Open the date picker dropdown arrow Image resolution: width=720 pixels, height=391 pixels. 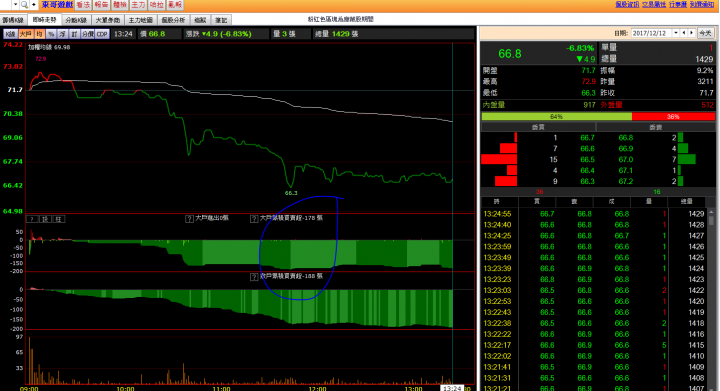pos(676,33)
